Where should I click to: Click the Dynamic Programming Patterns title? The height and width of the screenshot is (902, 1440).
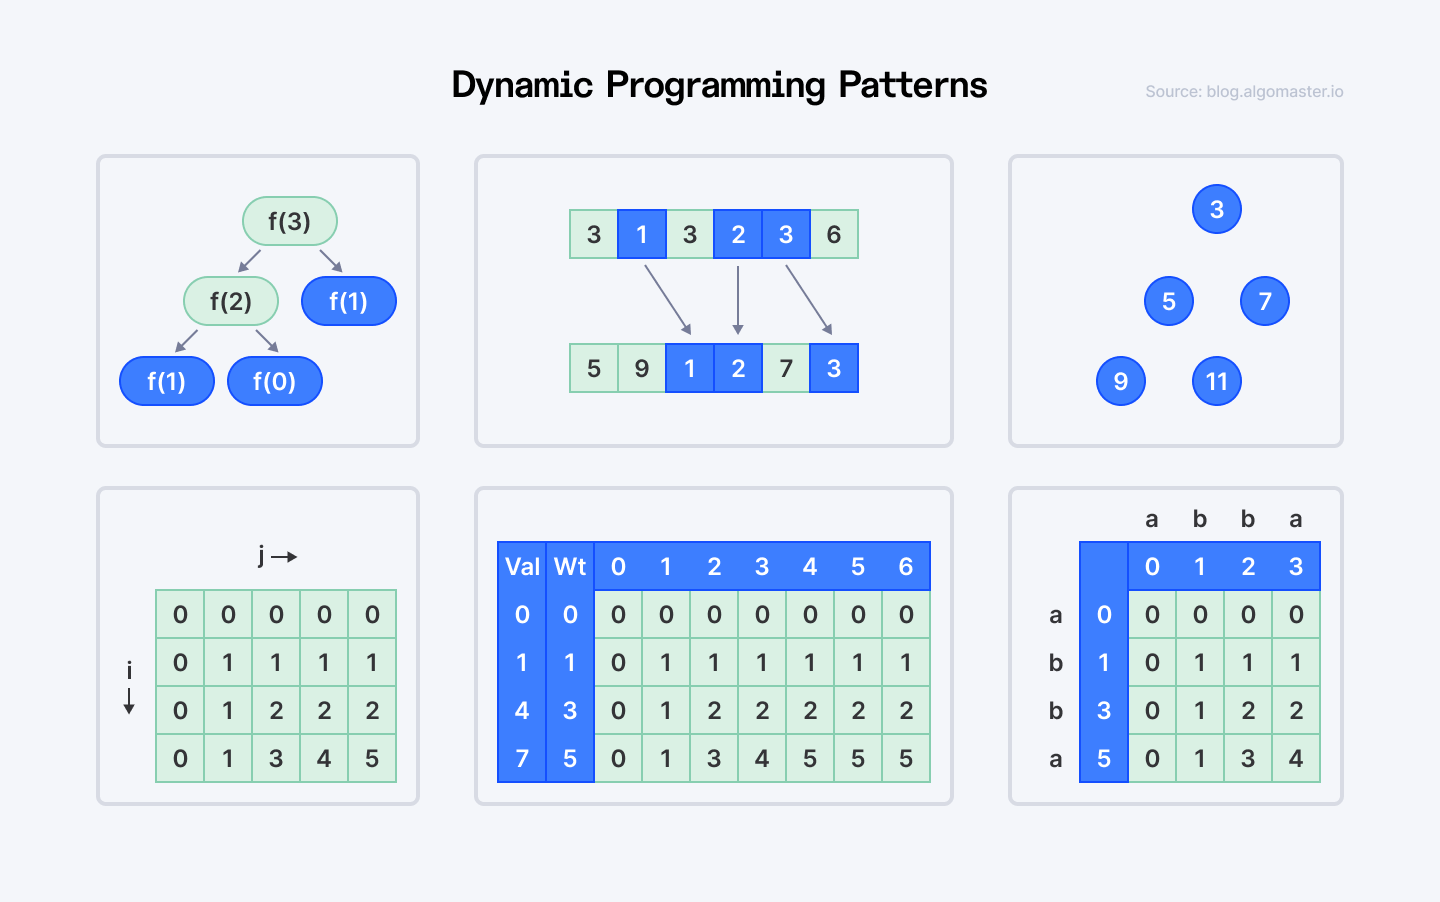(719, 85)
